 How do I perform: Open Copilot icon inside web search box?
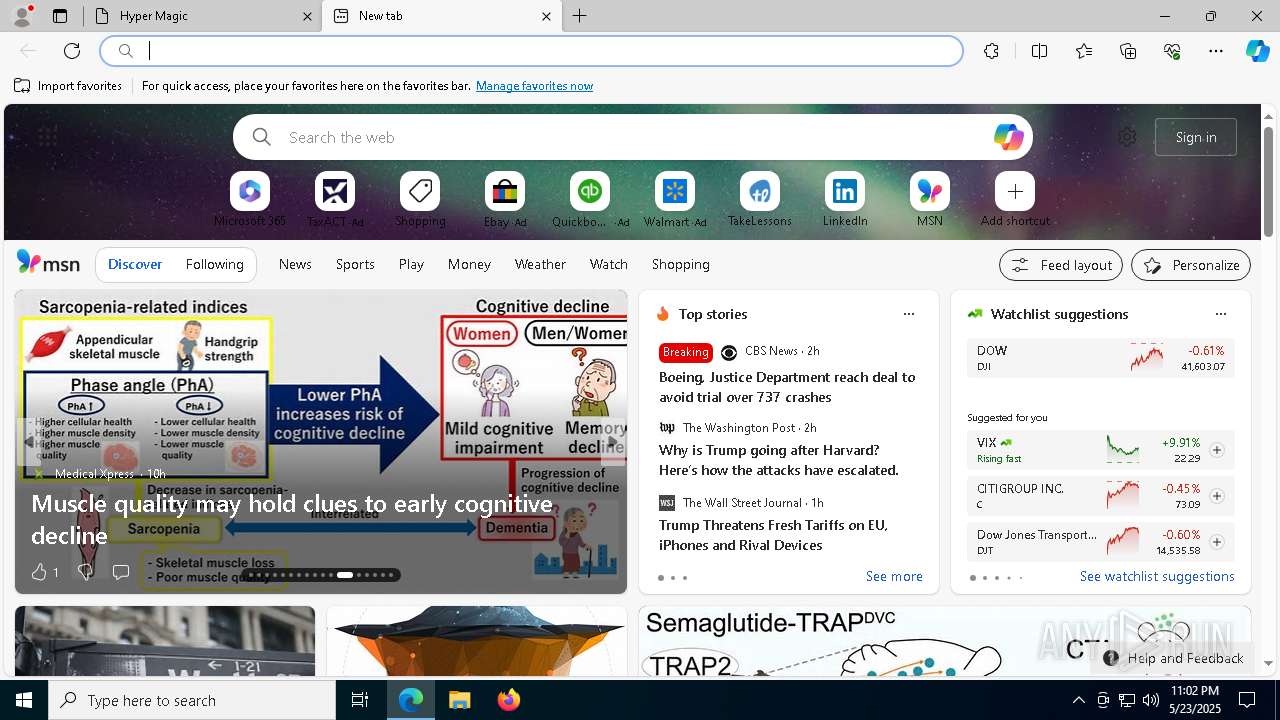(1008, 137)
